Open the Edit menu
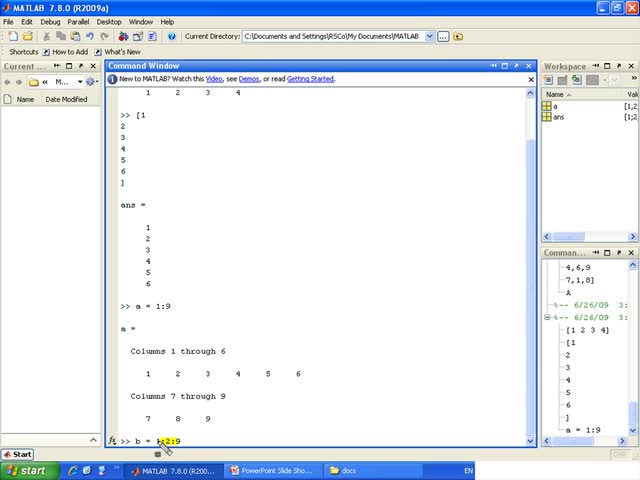 point(27,22)
